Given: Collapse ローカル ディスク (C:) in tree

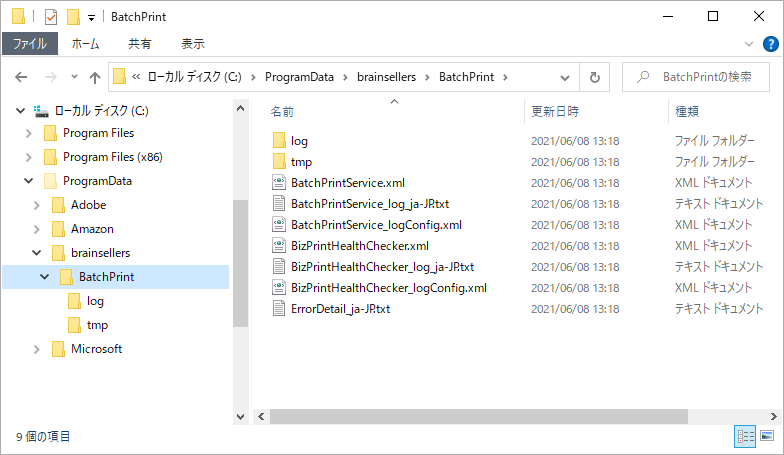Looking at the screenshot, I should point(20,110).
